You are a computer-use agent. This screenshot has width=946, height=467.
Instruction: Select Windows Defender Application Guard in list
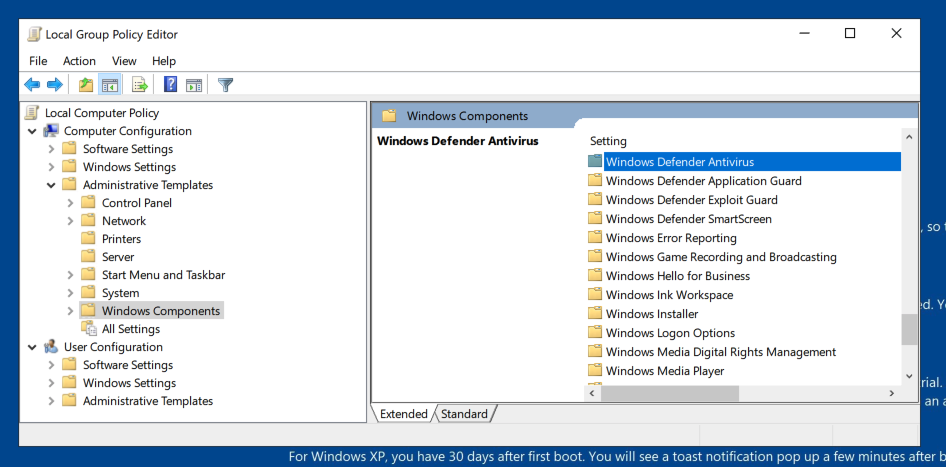703,180
